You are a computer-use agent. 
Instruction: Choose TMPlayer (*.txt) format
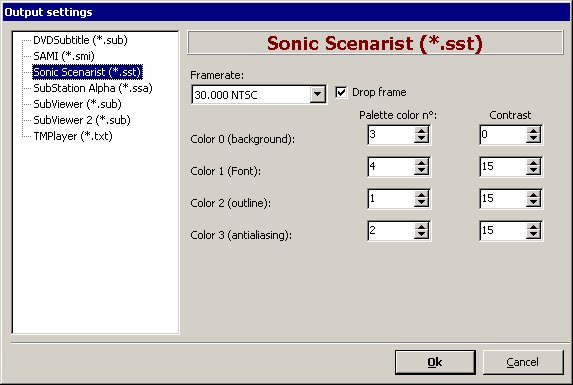[x=73, y=136]
